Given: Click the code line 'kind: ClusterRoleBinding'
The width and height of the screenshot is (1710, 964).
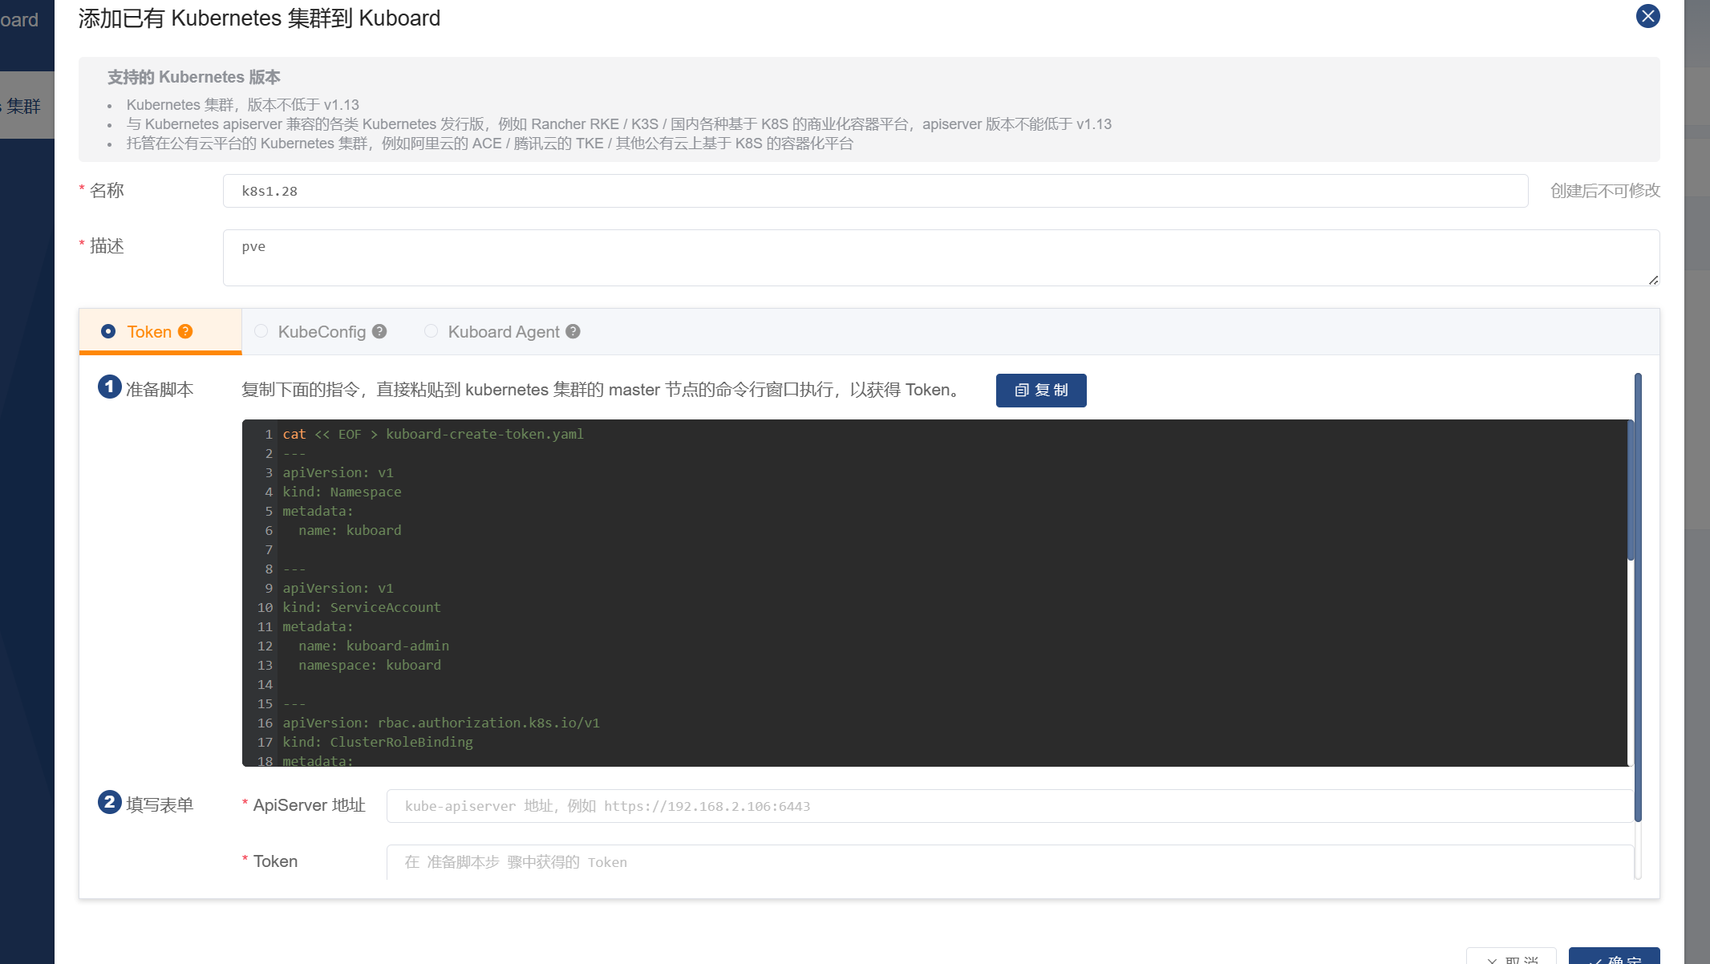Looking at the screenshot, I should coord(378,742).
